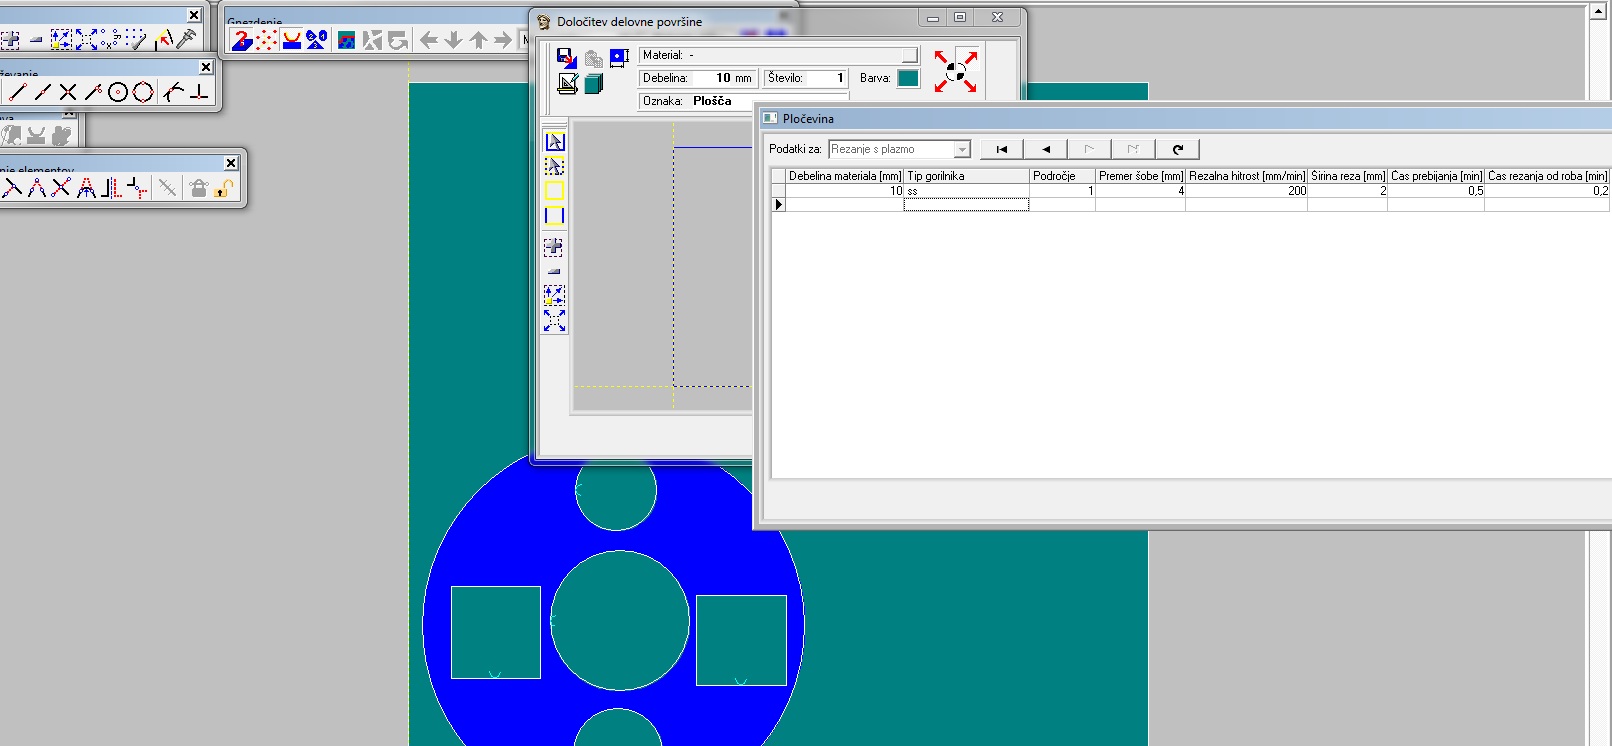Toggle the top-right red arrow origin corner
The image size is (1612, 746).
coord(969,58)
